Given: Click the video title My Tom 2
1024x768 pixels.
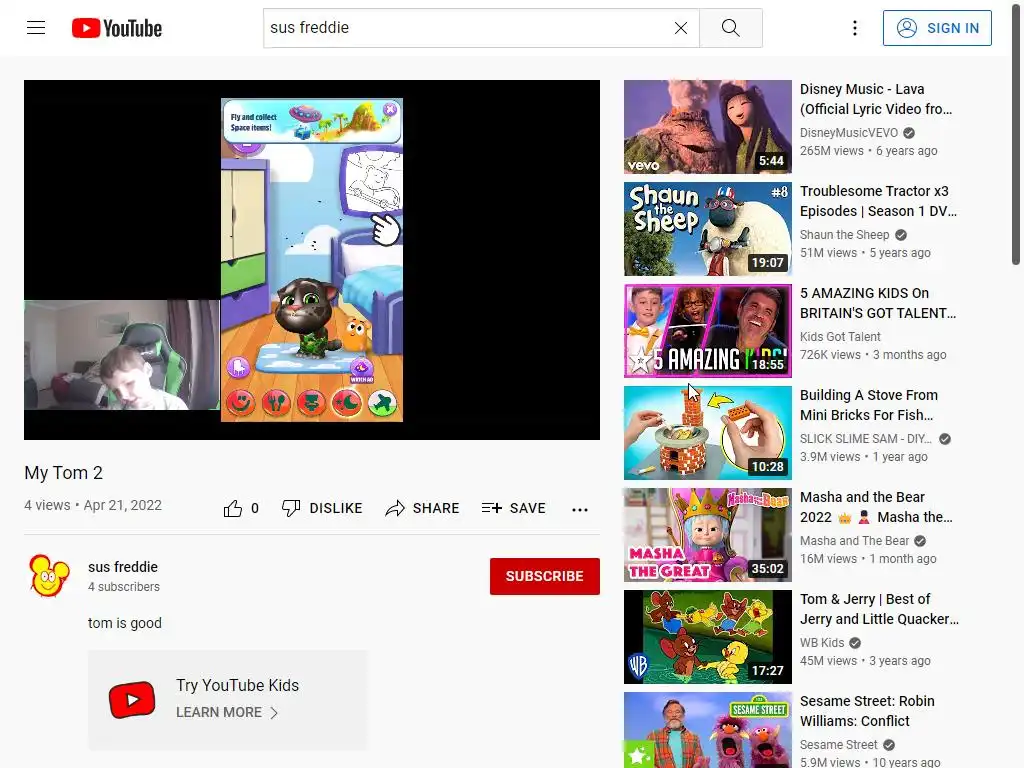Looking at the screenshot, I should 63,473.
